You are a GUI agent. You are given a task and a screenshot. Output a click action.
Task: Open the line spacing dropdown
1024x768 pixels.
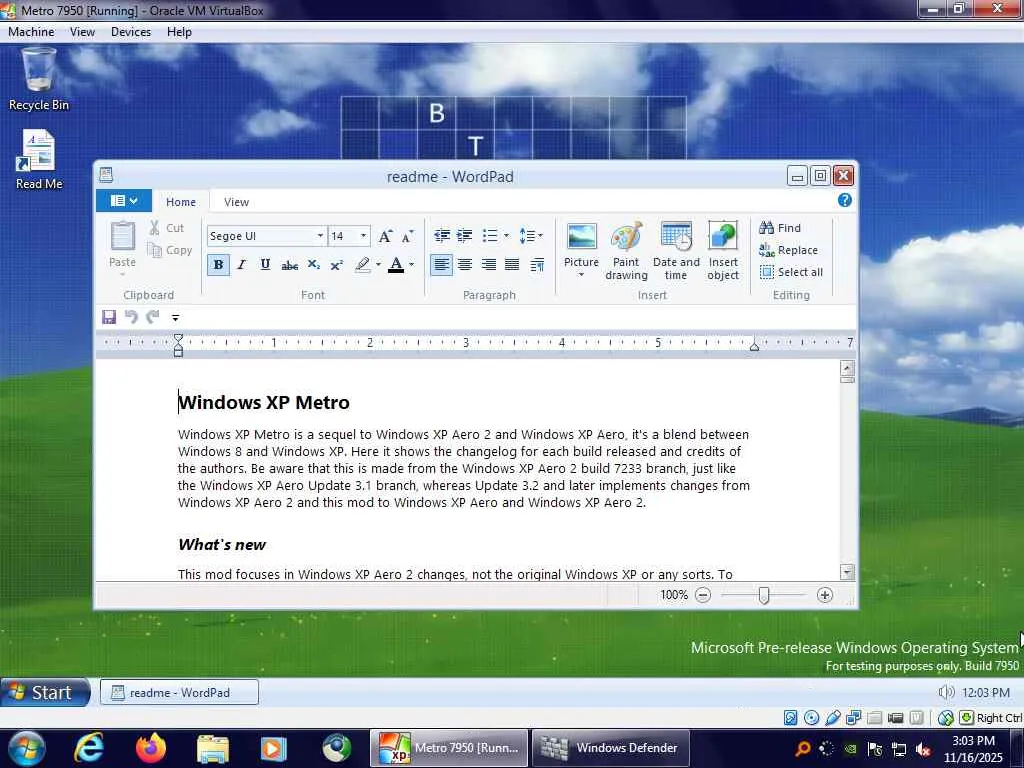(531, 236)
